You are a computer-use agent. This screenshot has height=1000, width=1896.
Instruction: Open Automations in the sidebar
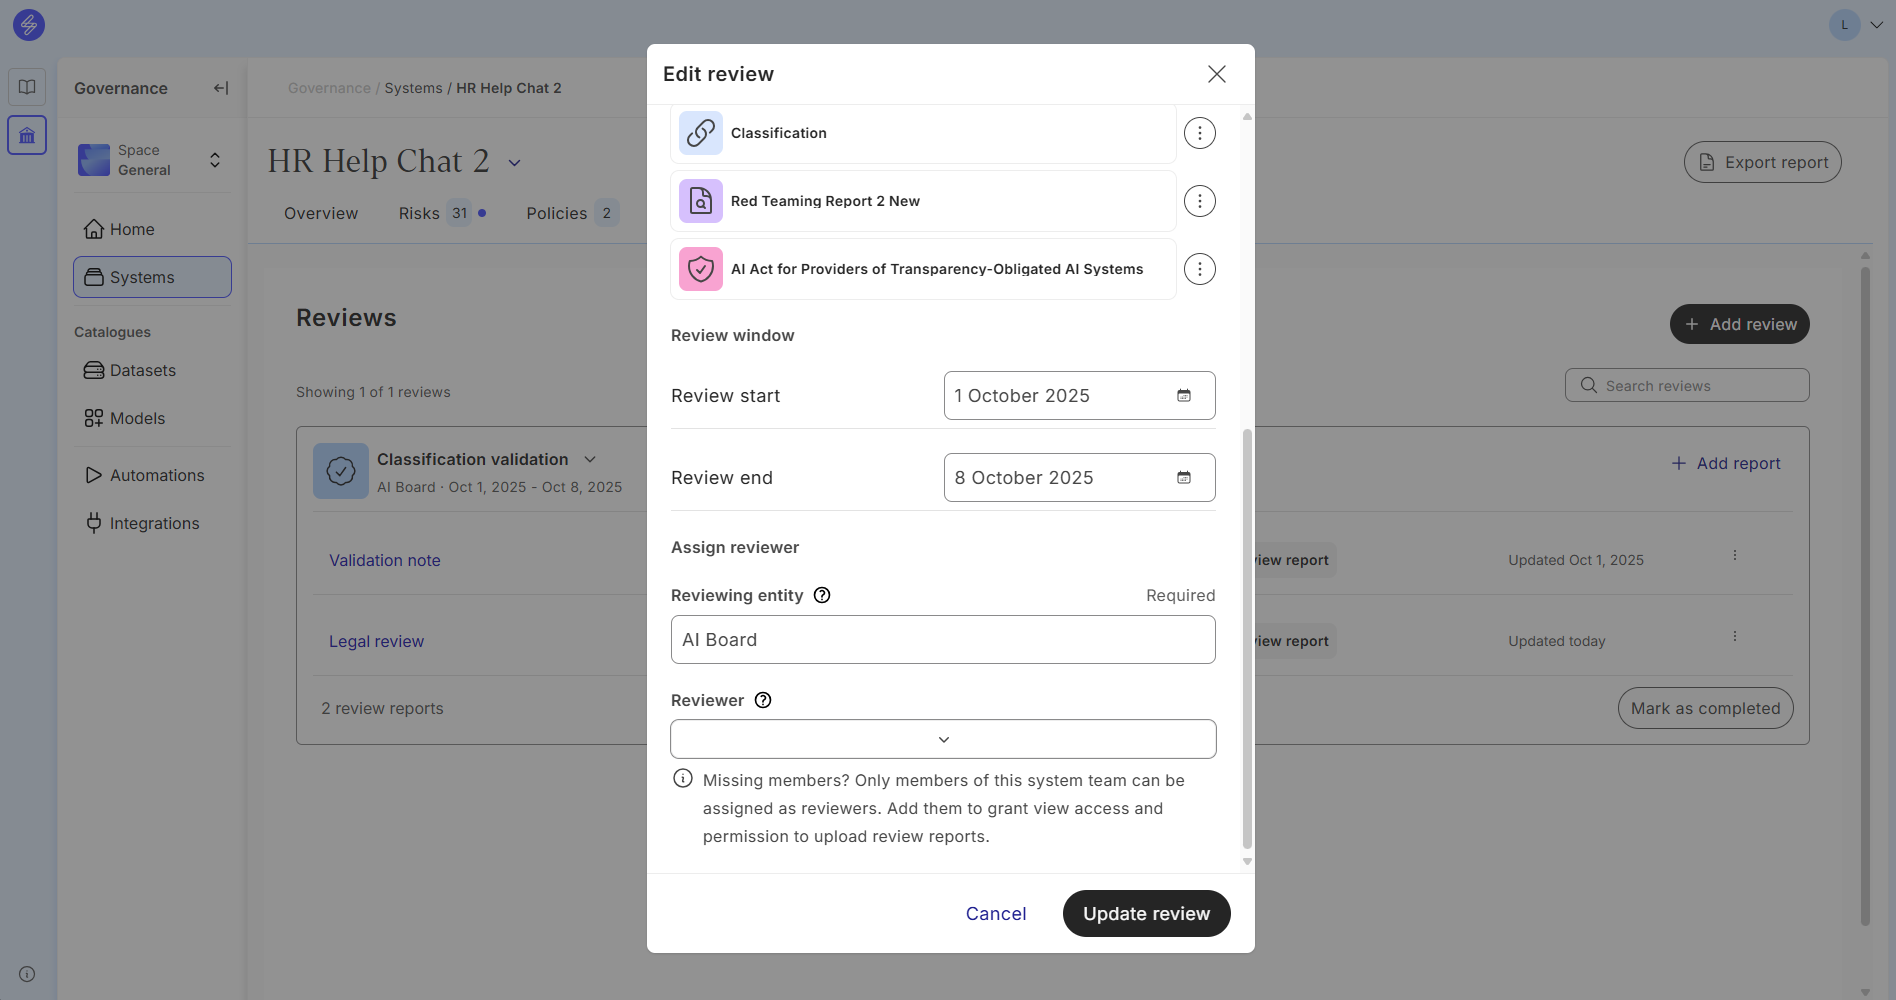point(156,475)
